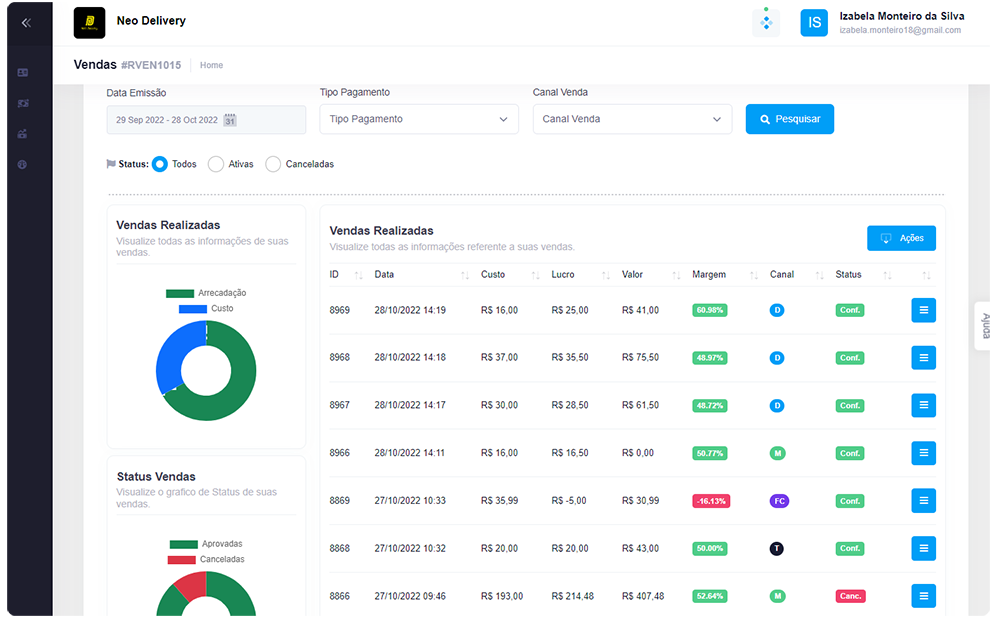1000x624 pixels.
Task: Open the Tipo Pagamento dropdown
Action: click(x=419, y=119)
